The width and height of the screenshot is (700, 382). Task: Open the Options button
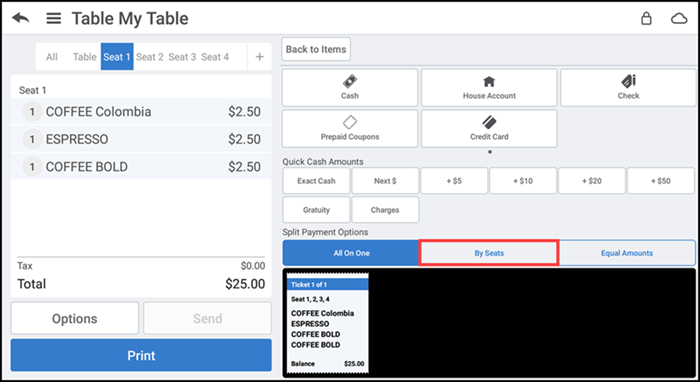pos(75,318)
